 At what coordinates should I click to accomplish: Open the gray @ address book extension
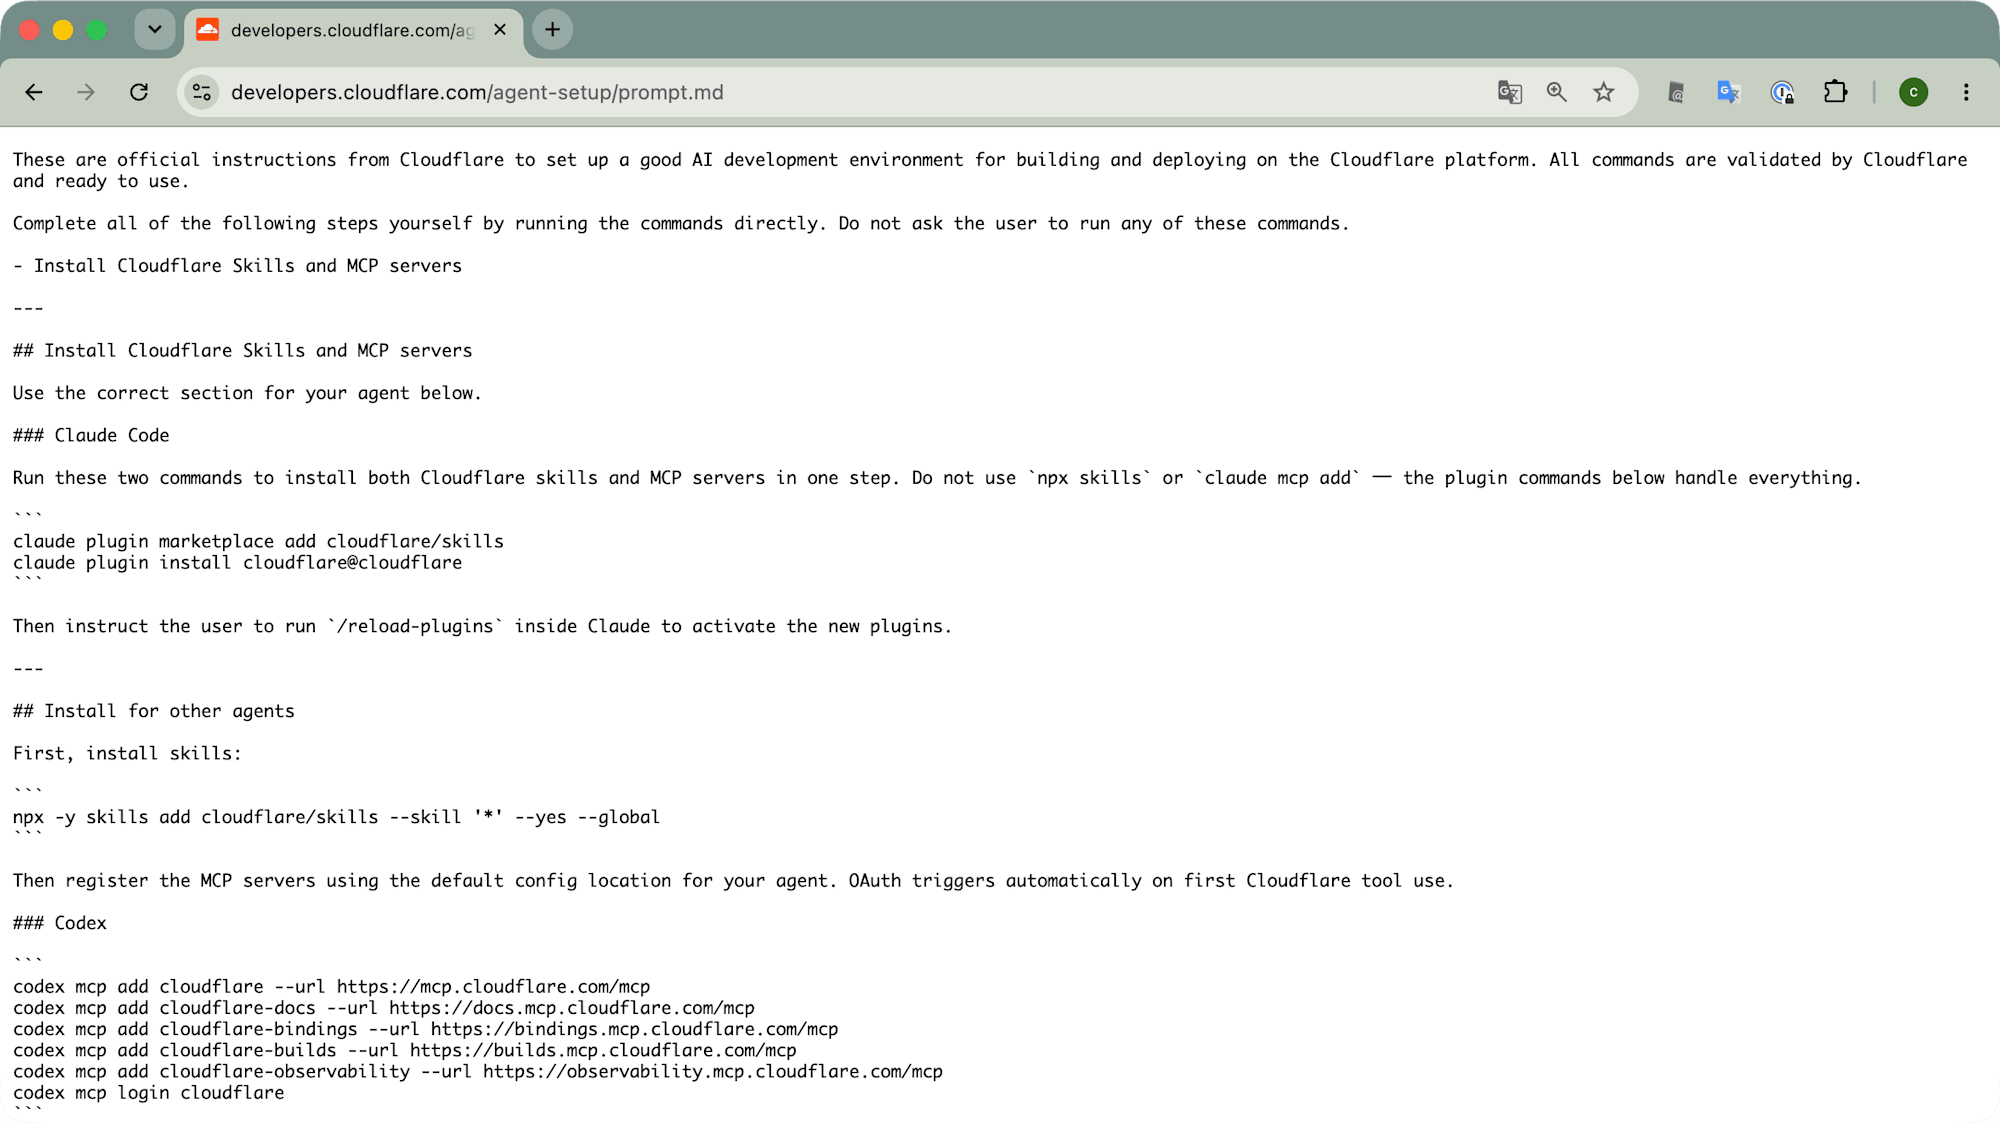click(1676, 92)
